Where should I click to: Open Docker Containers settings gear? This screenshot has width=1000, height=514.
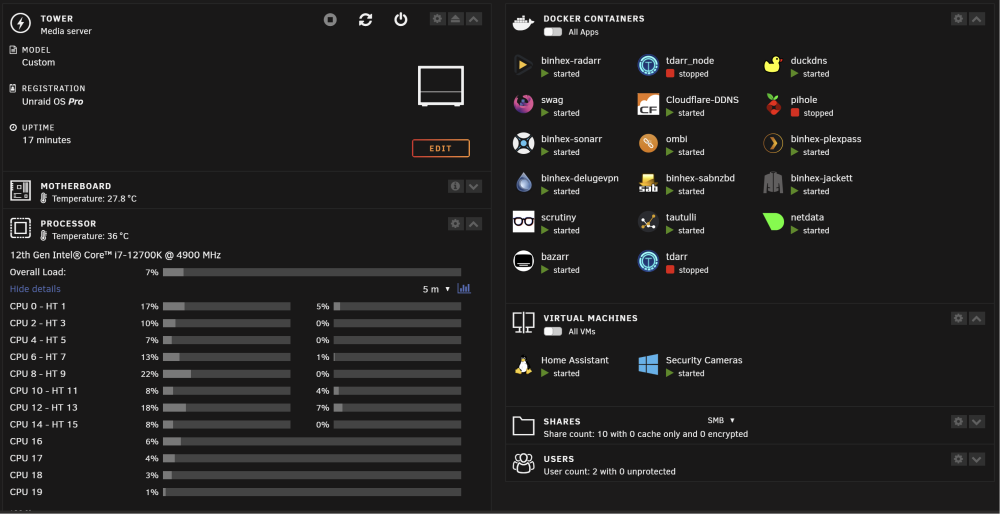tap(959, 19)
